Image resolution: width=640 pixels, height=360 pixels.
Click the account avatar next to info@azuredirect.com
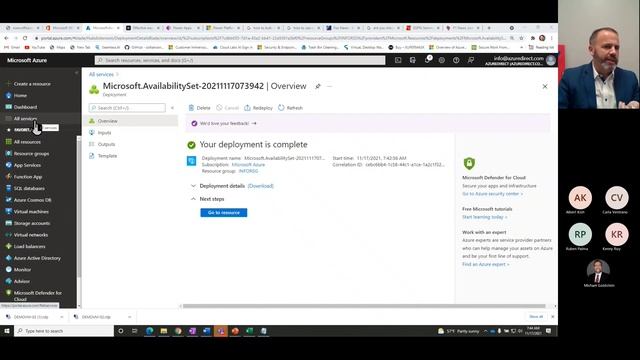point(551,60)
